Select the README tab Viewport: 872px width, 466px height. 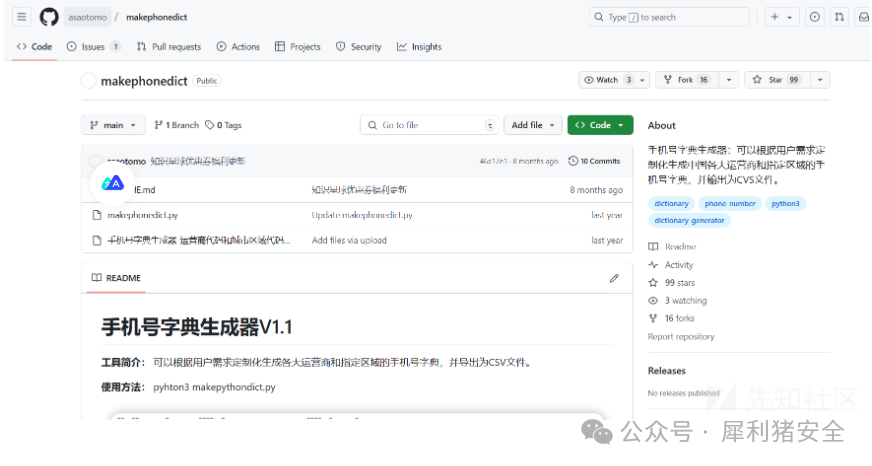click(116, 277)
